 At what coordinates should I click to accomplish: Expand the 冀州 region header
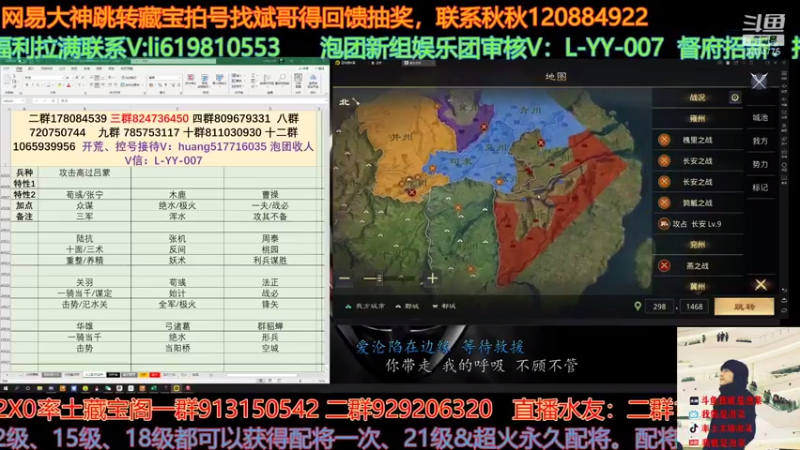pyautogui.click(x=697, y=286)
